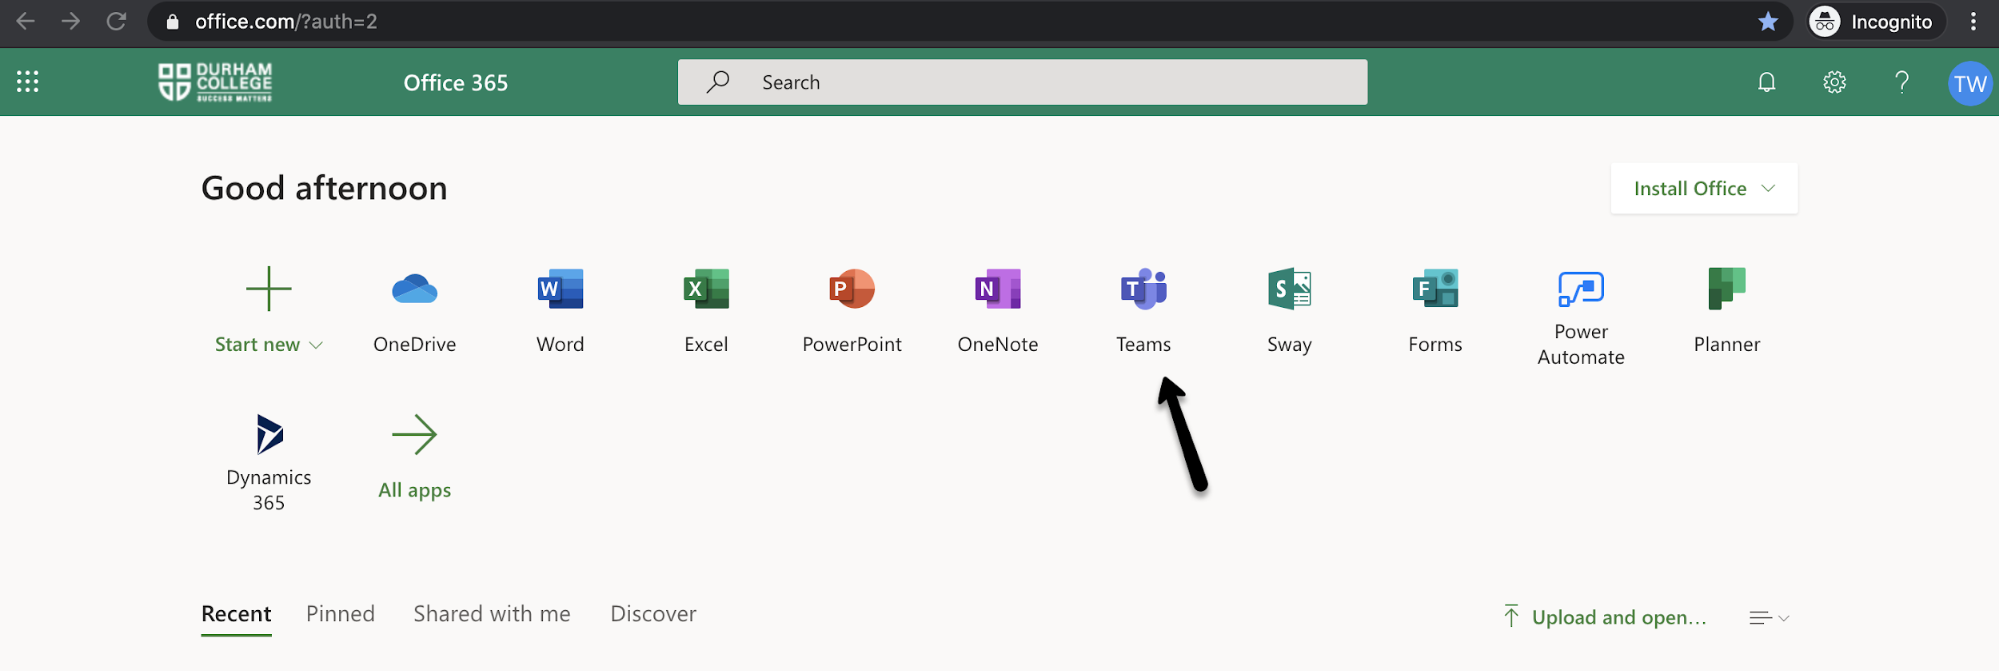
Task: Launch PowerPoint
Action: click(852, 311)
